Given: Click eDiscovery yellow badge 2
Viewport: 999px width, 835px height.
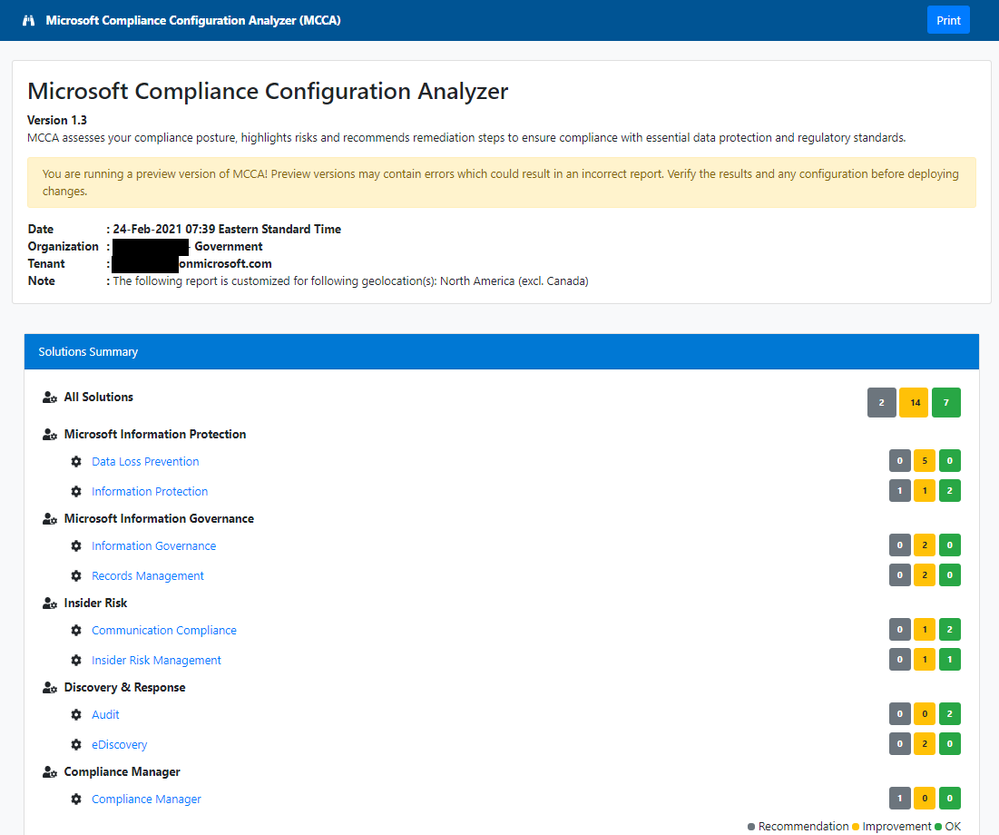Looking at the screenshot, I should click(x=924, y=744).
